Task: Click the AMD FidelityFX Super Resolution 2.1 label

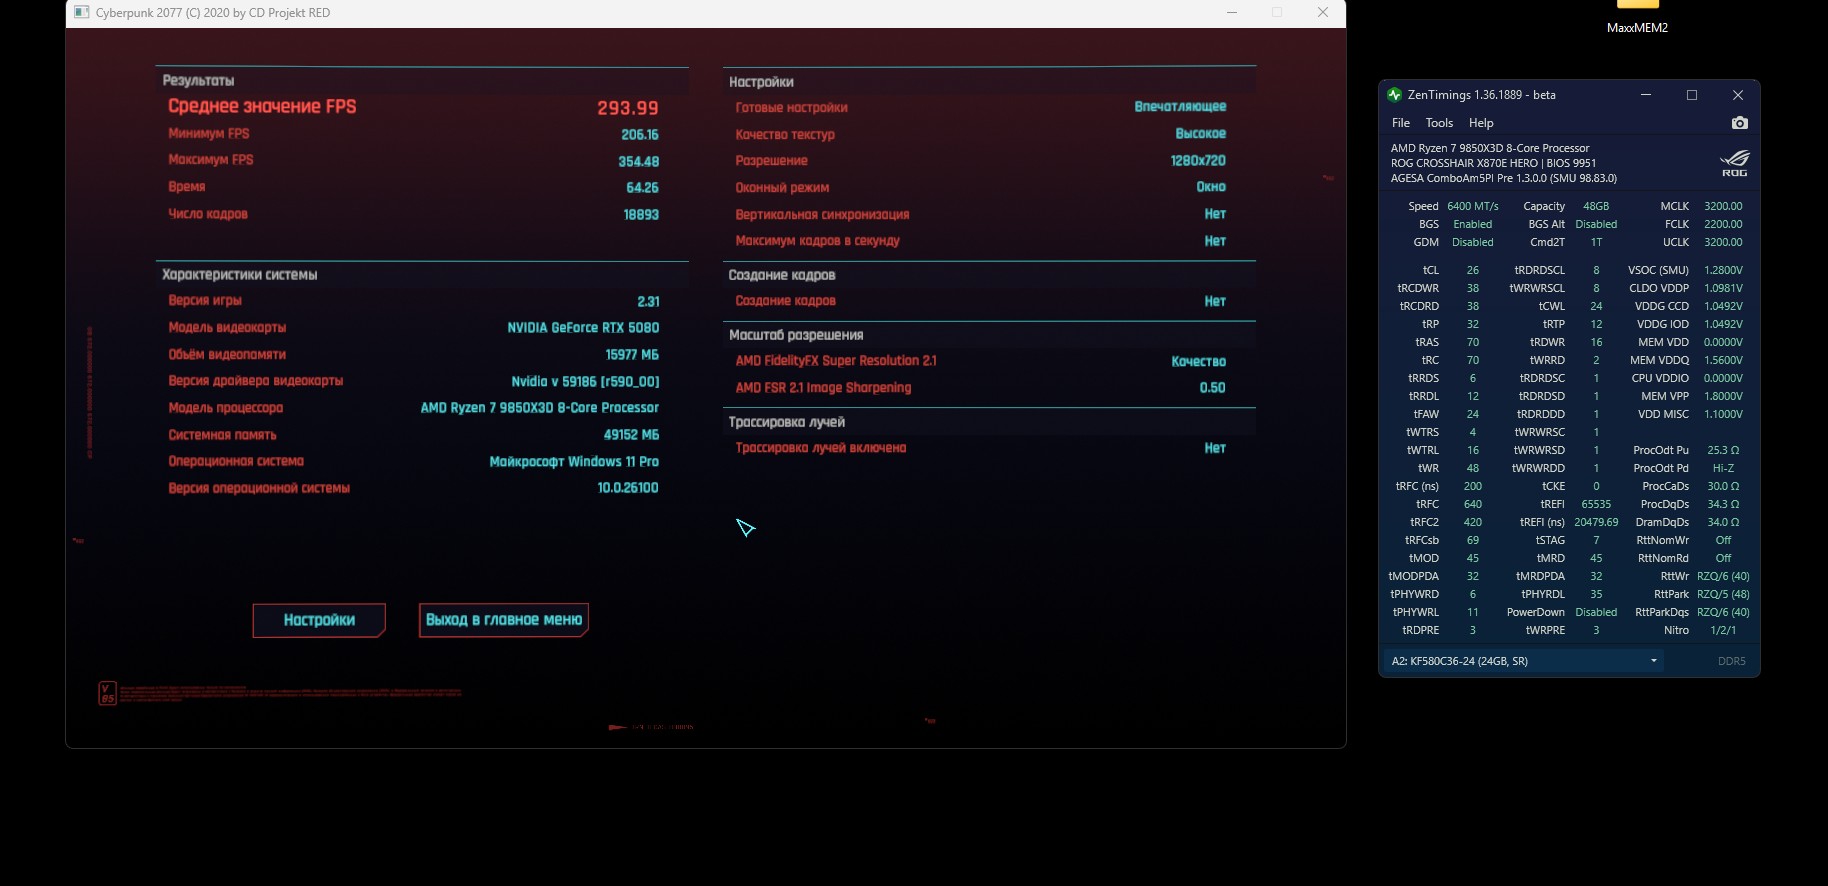Action: tap(836, 361)
